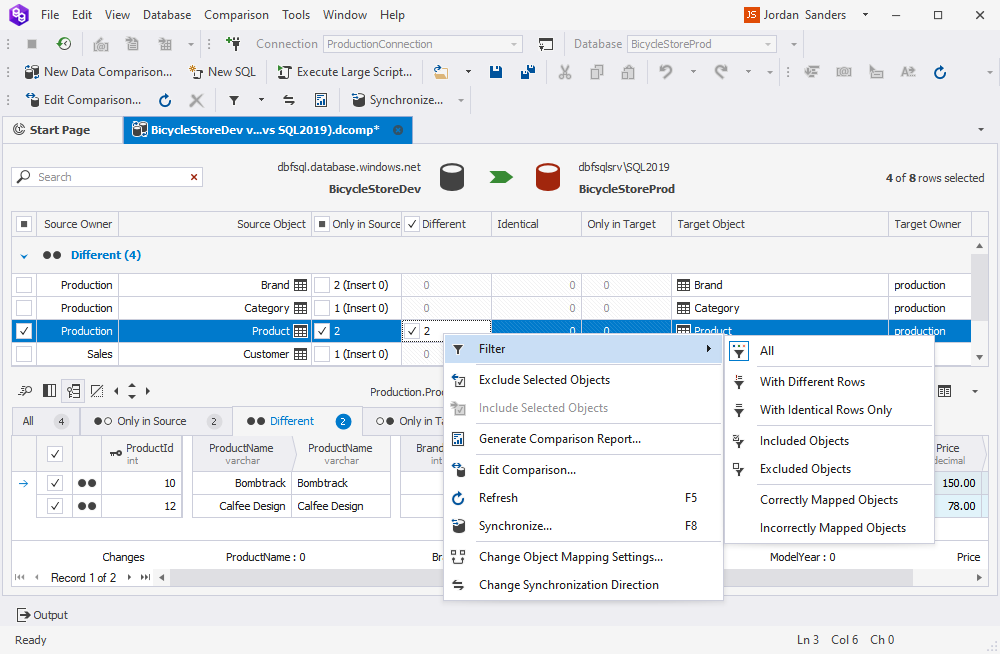Screen dimensions: 1000x654
Task: Check the Sales Customer row checkbox
Action: tap(24, 354)
